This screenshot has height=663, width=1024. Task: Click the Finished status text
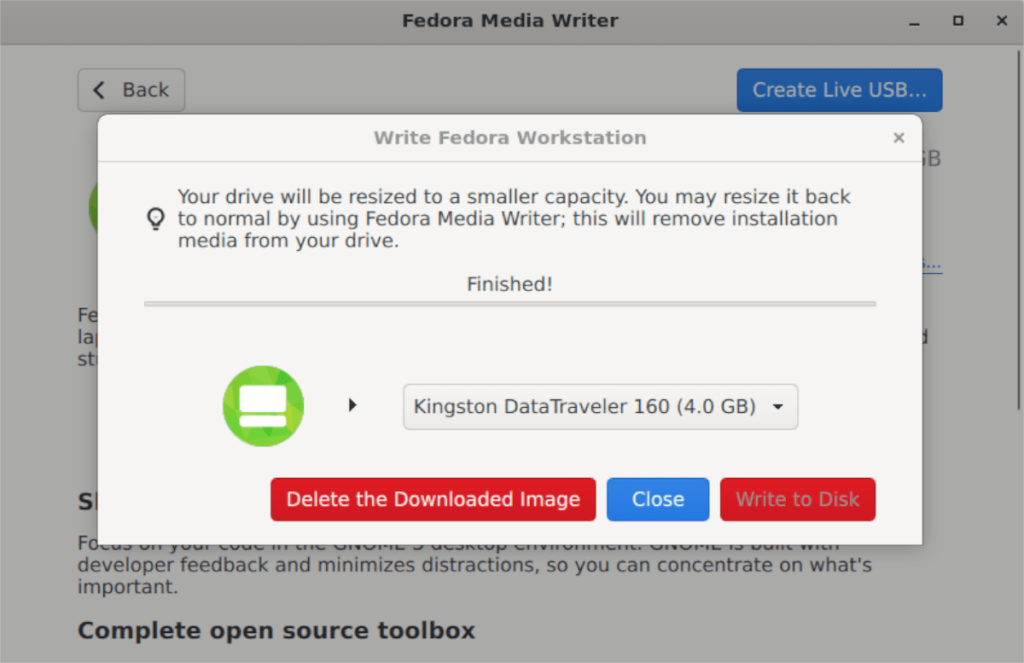(509, 284)
